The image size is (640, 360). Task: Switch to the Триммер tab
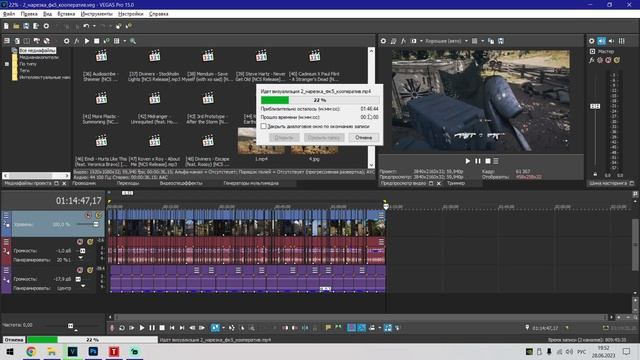(456, 183)
